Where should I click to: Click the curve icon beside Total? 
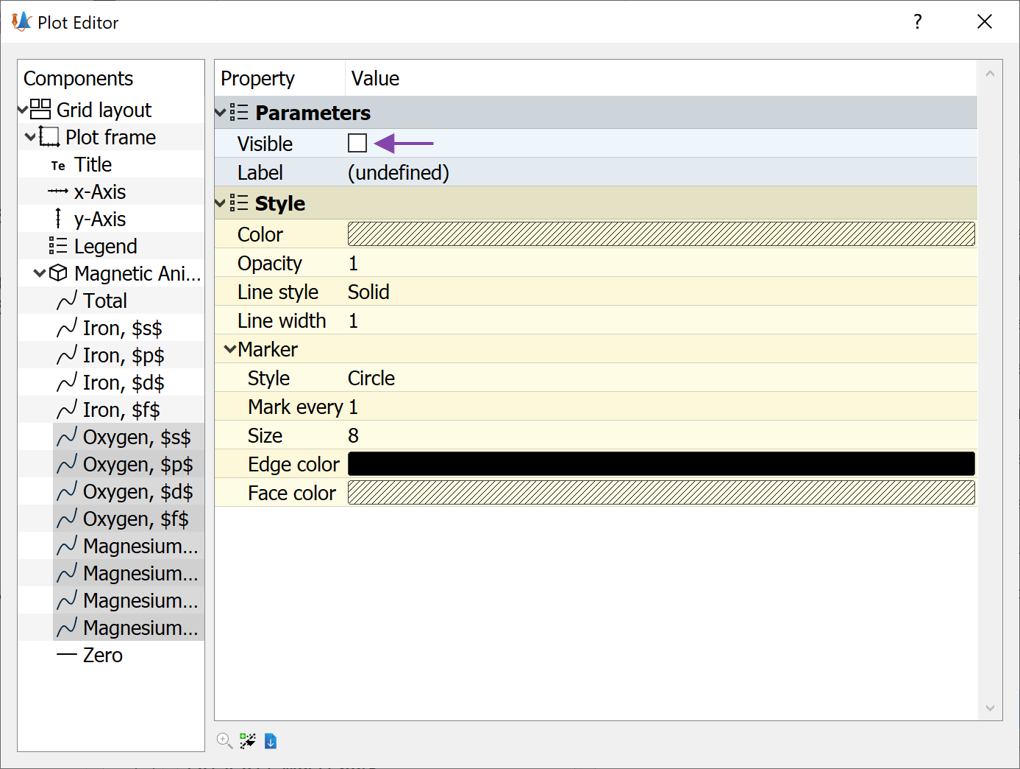tap(67, 301)
